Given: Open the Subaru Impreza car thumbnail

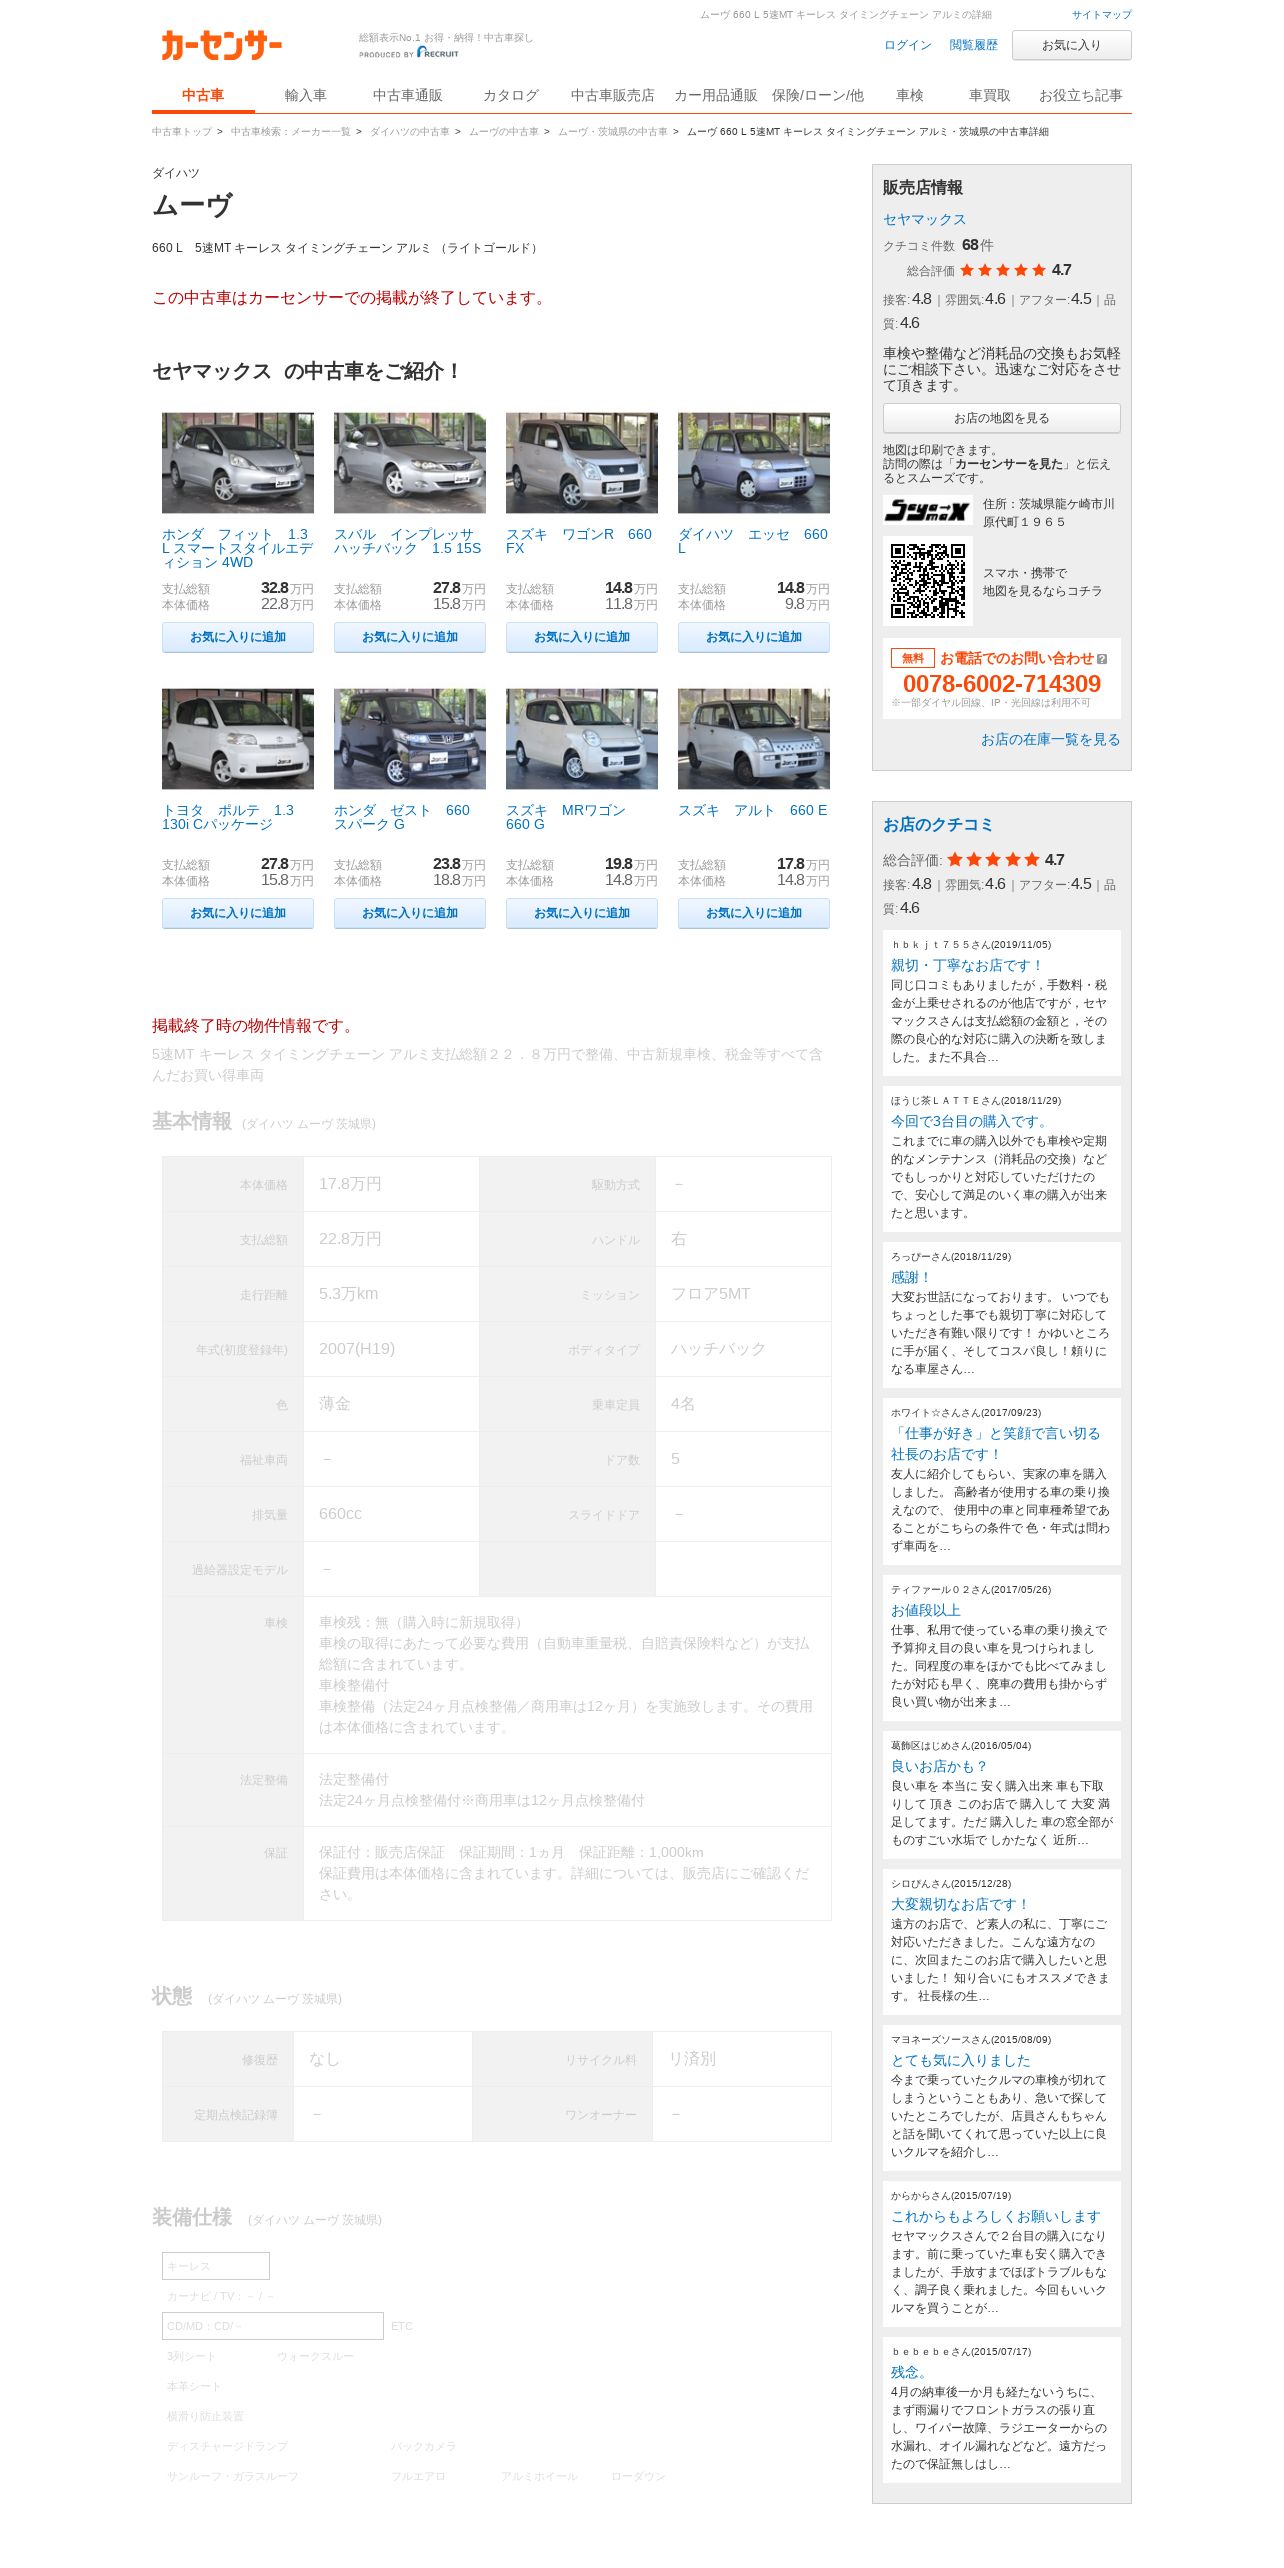Looking at the screenshot, I should pyautogui.click(x=410, y=463).
